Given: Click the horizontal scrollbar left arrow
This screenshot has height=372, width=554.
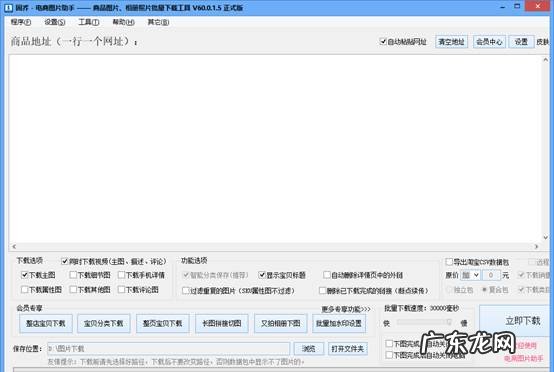Looking at the screenshot, I should coord(14,246).
